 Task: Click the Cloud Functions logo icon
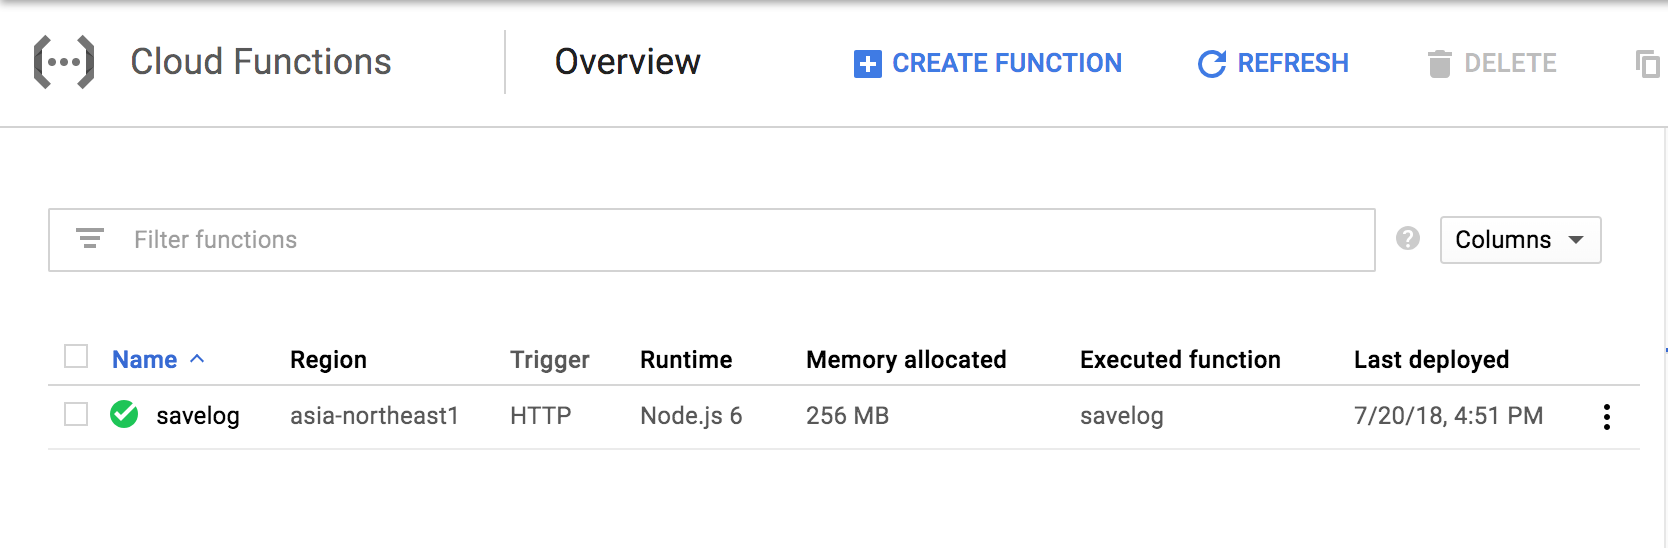64,62
